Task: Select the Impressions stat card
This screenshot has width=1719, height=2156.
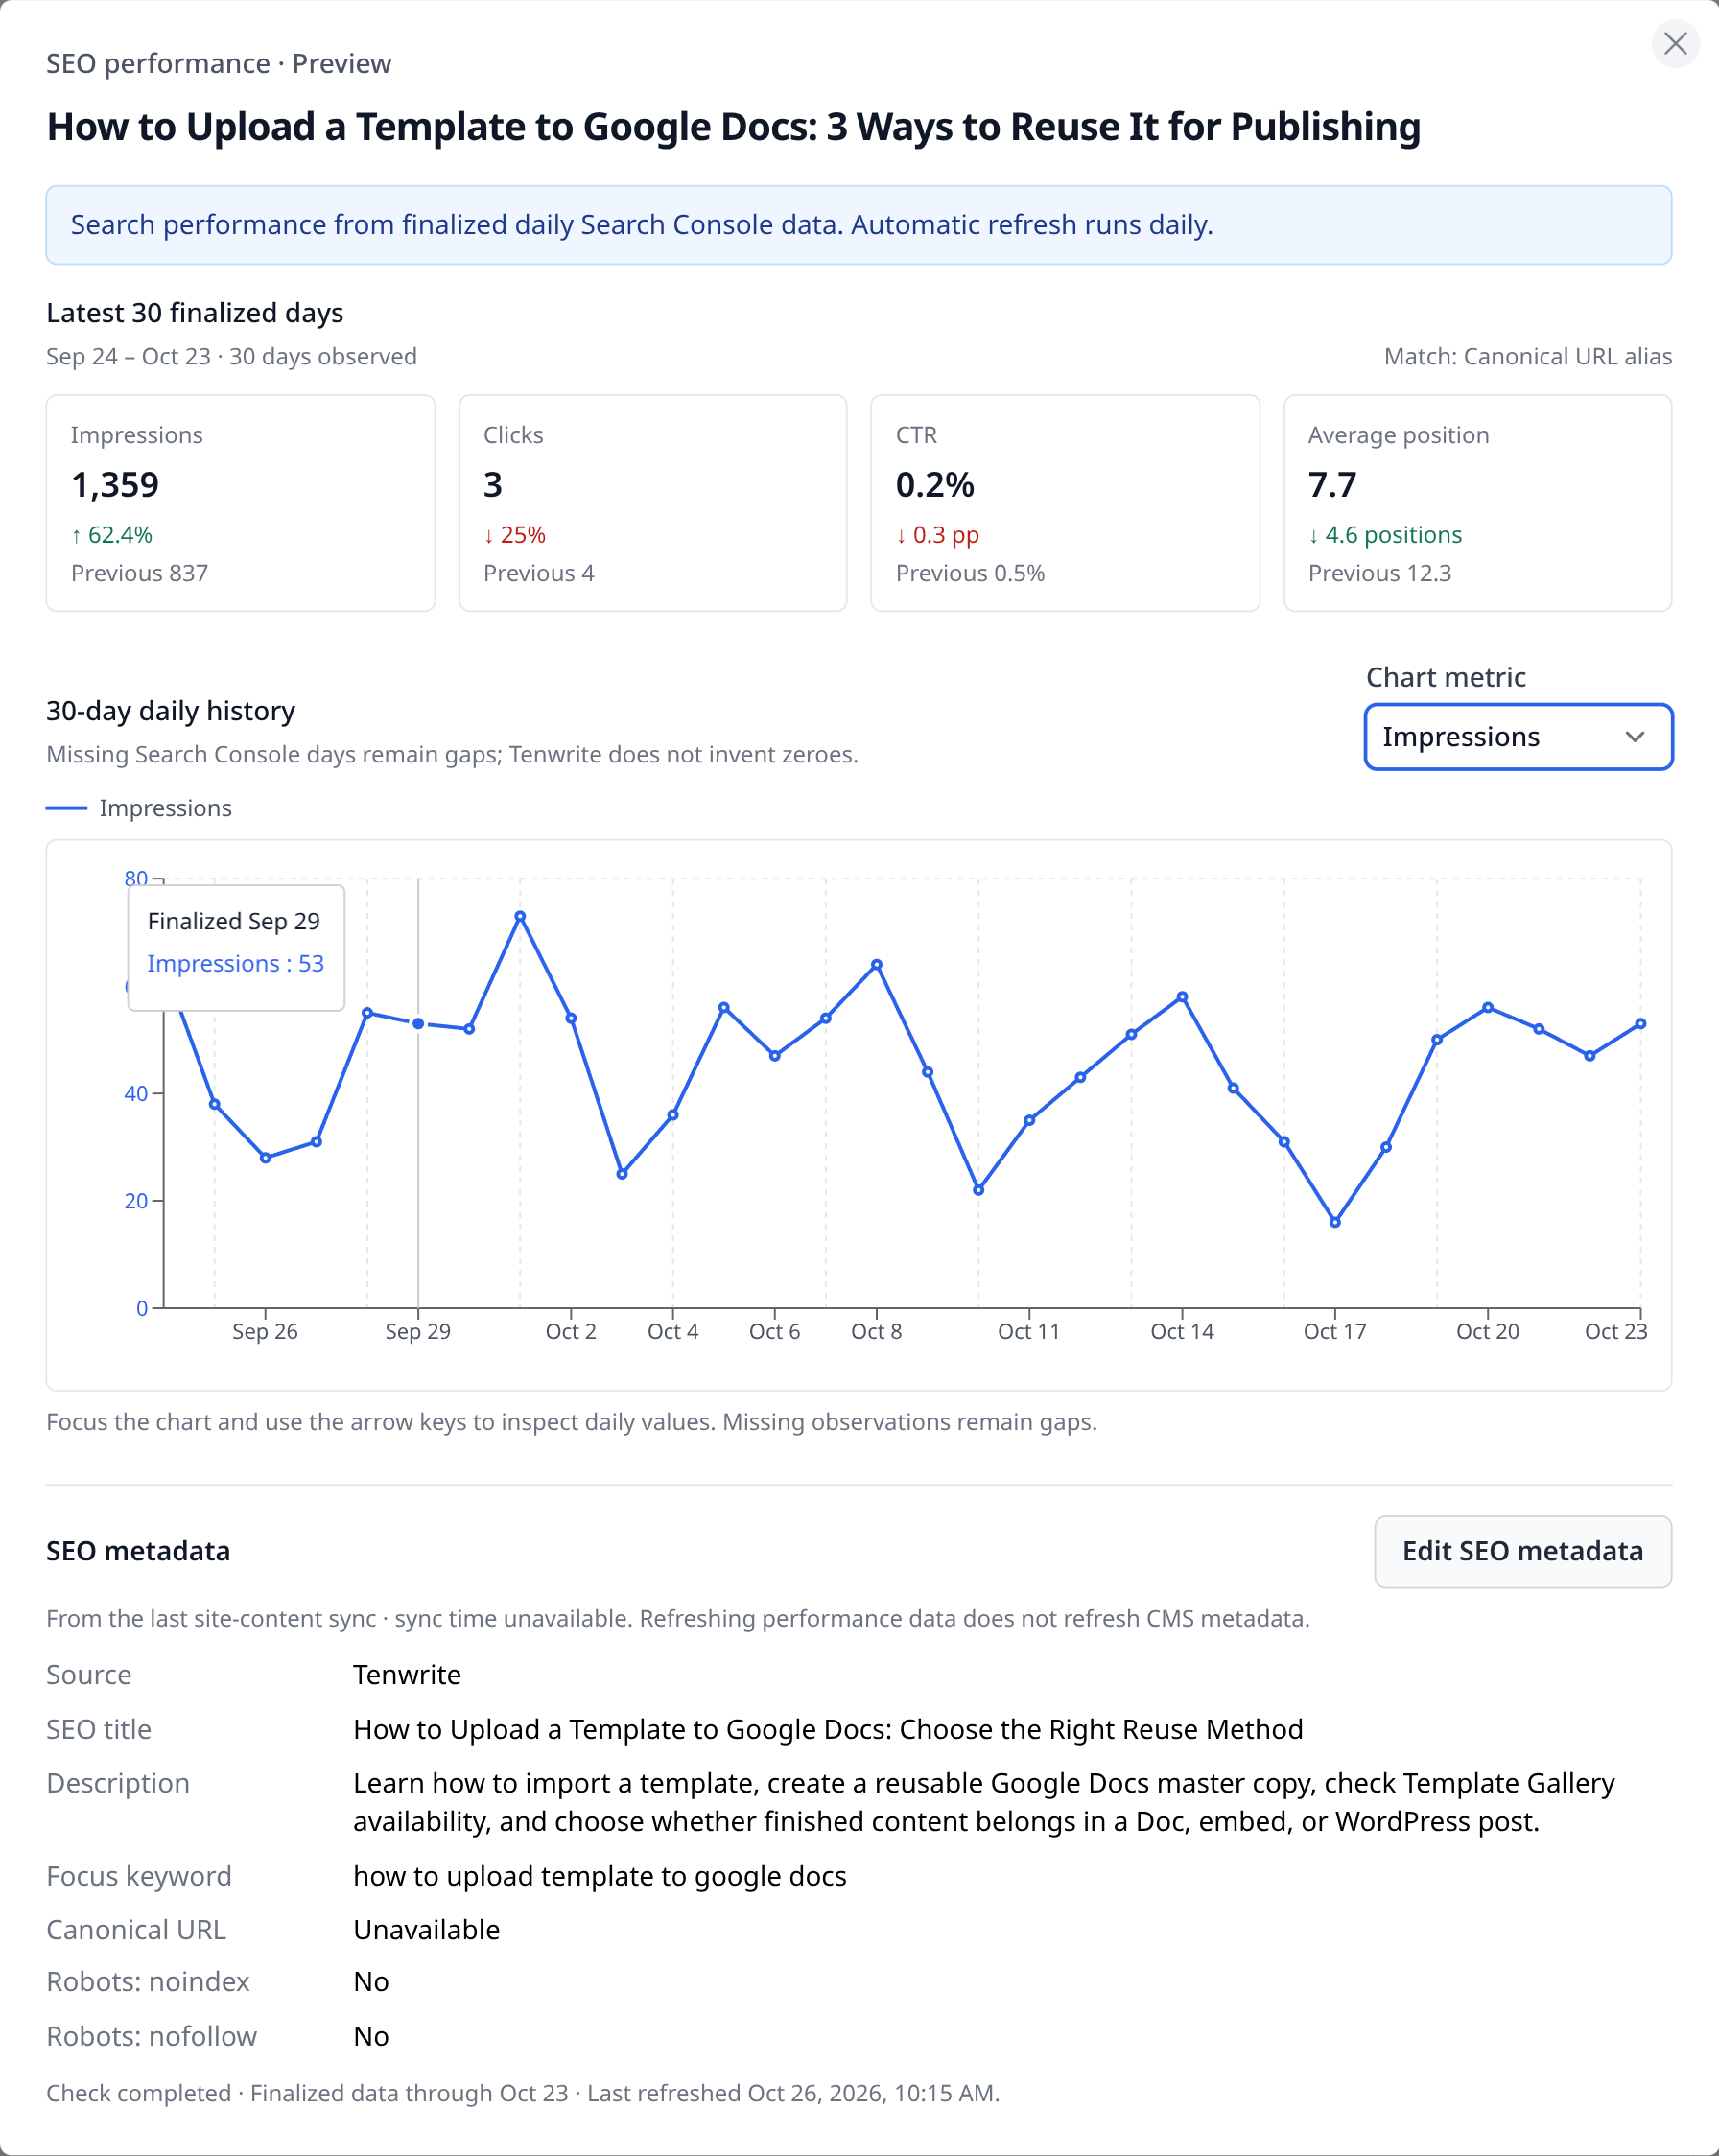Action: pyautogui.click(x=240, y=503)
